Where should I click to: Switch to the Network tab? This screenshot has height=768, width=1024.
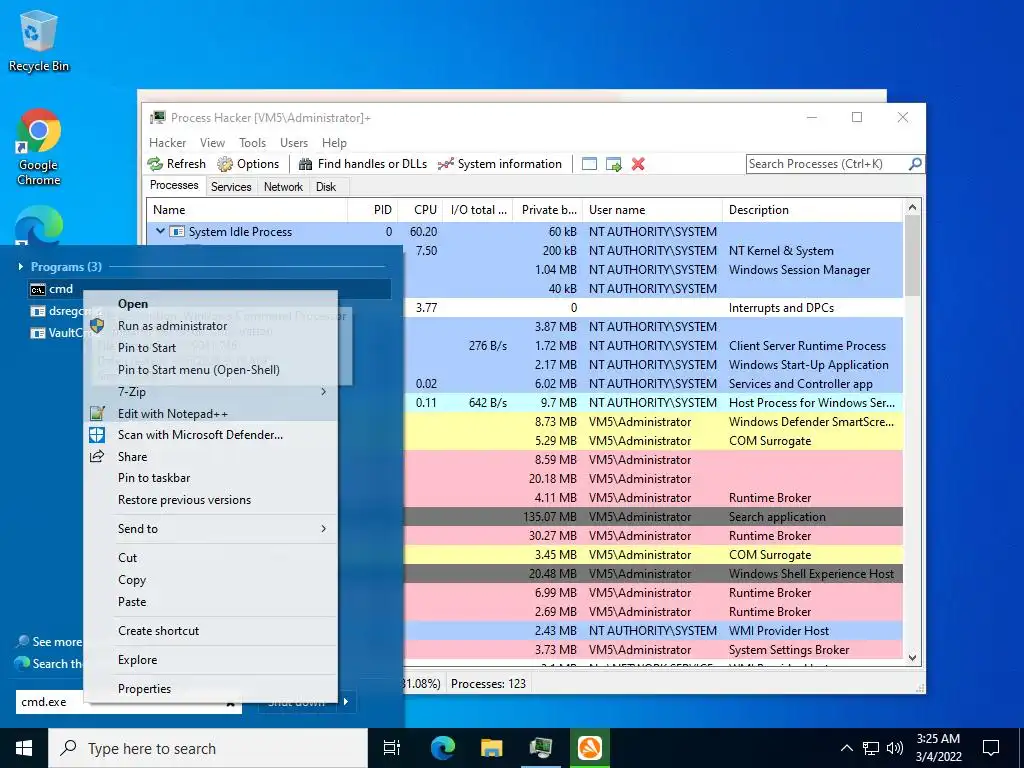coord(283,187)
